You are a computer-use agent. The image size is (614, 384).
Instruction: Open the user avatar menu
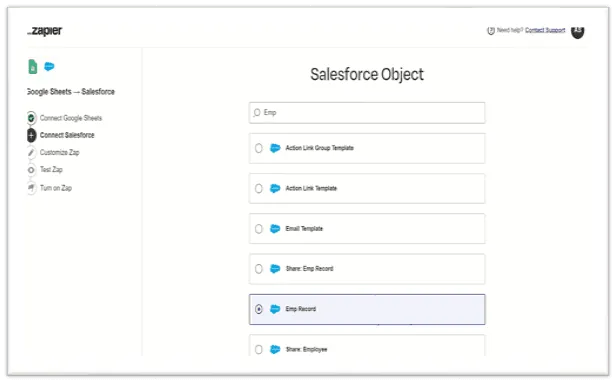[x=577, y=31]
